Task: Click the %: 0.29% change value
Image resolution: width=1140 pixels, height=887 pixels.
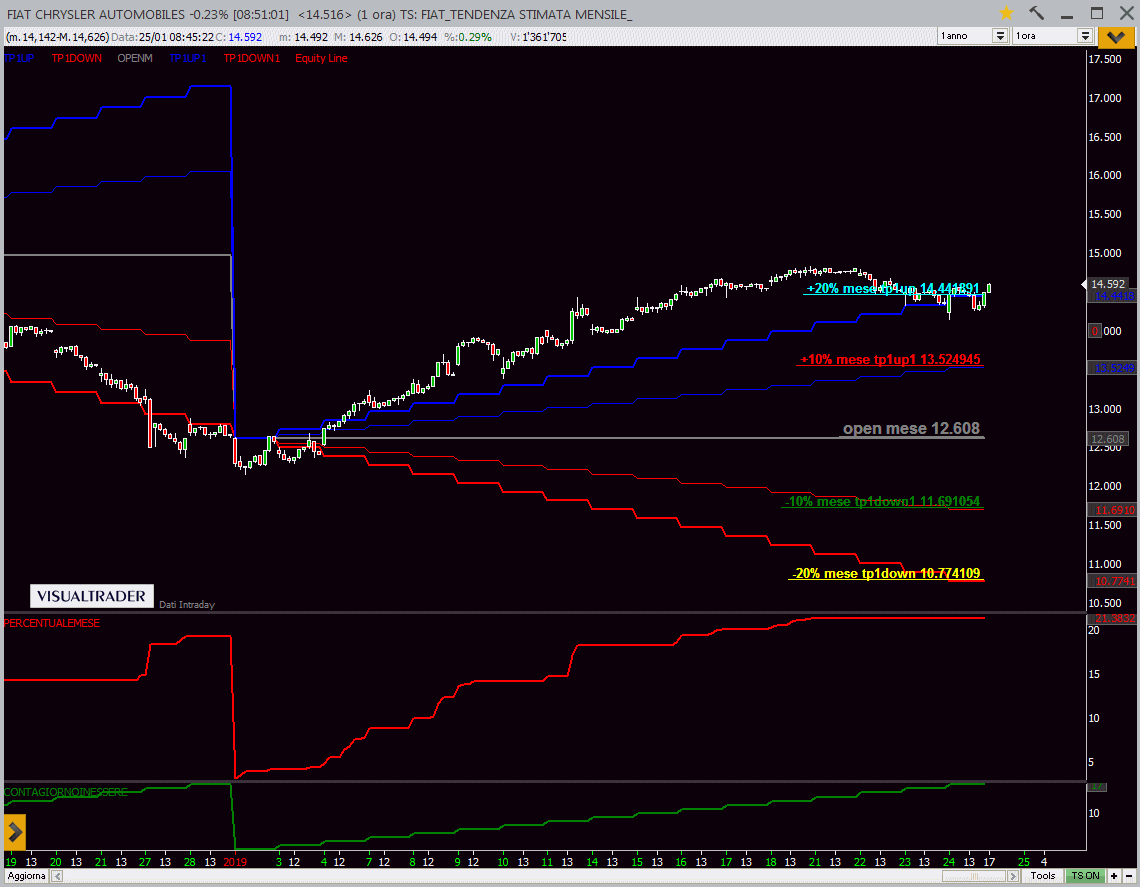Action: (475, 37)
